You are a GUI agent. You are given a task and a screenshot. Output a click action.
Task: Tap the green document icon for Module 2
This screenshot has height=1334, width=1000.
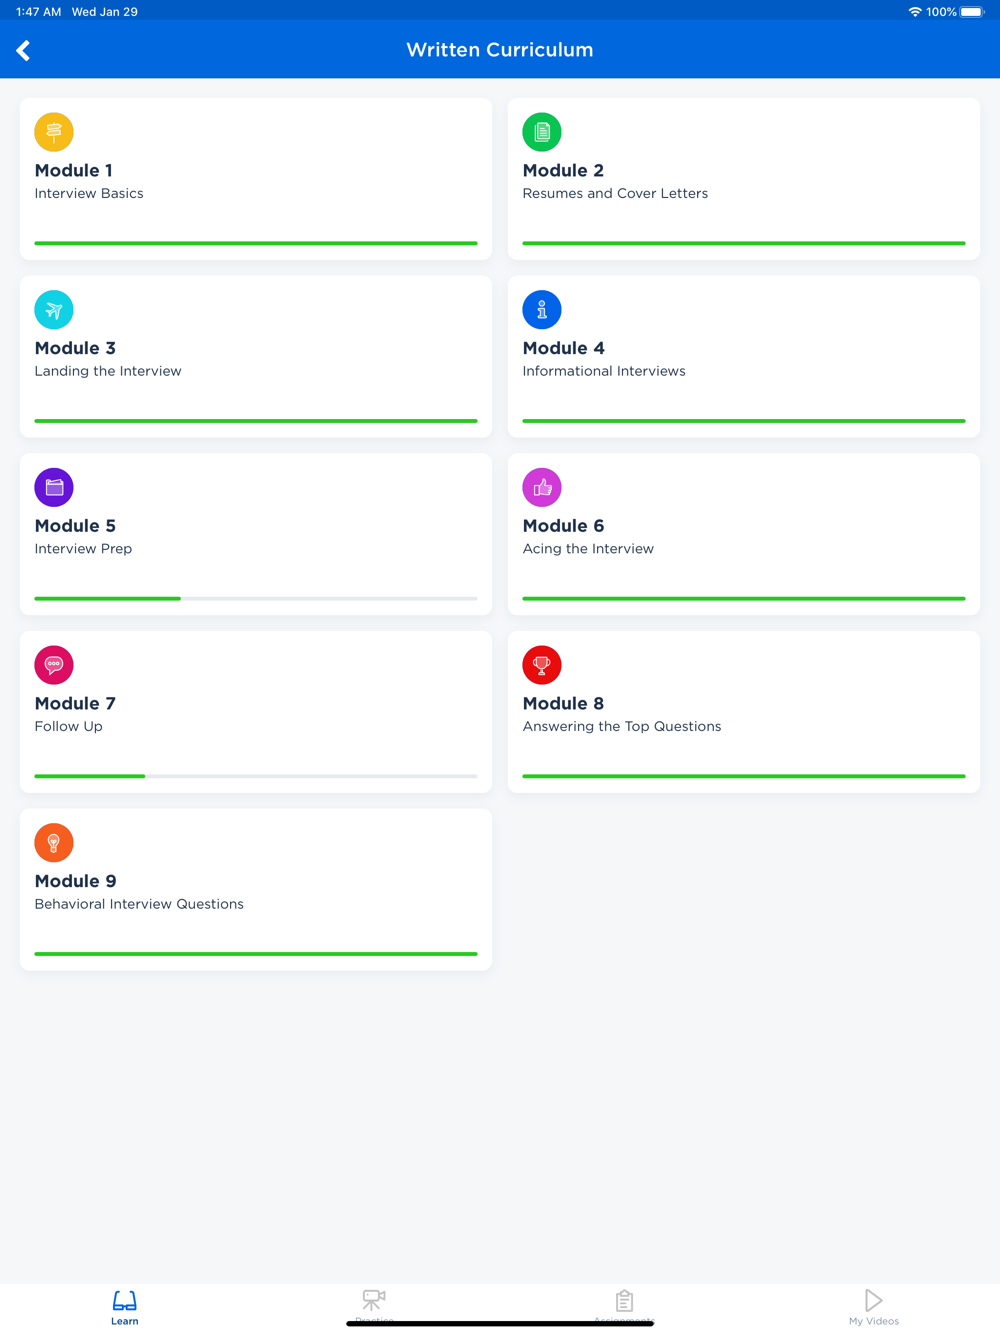coord(542,132)
